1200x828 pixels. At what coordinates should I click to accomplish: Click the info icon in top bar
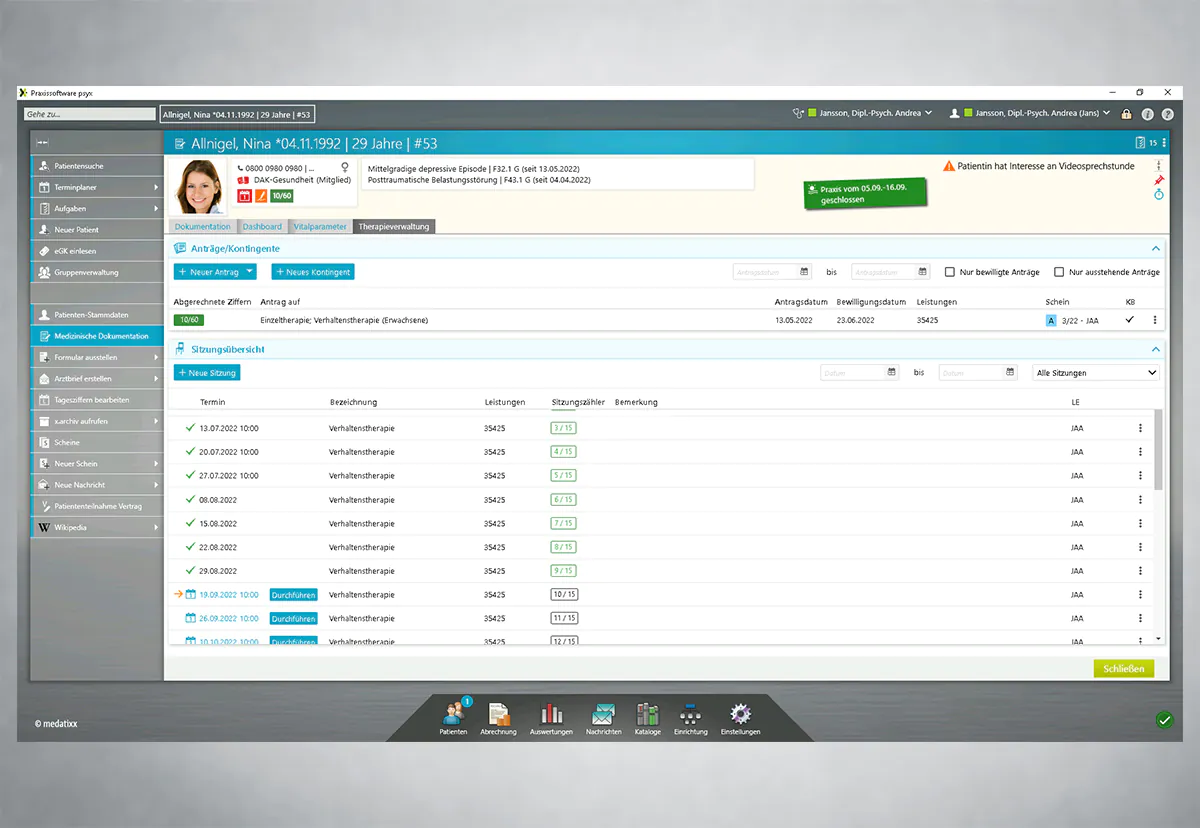(1147, 114)
